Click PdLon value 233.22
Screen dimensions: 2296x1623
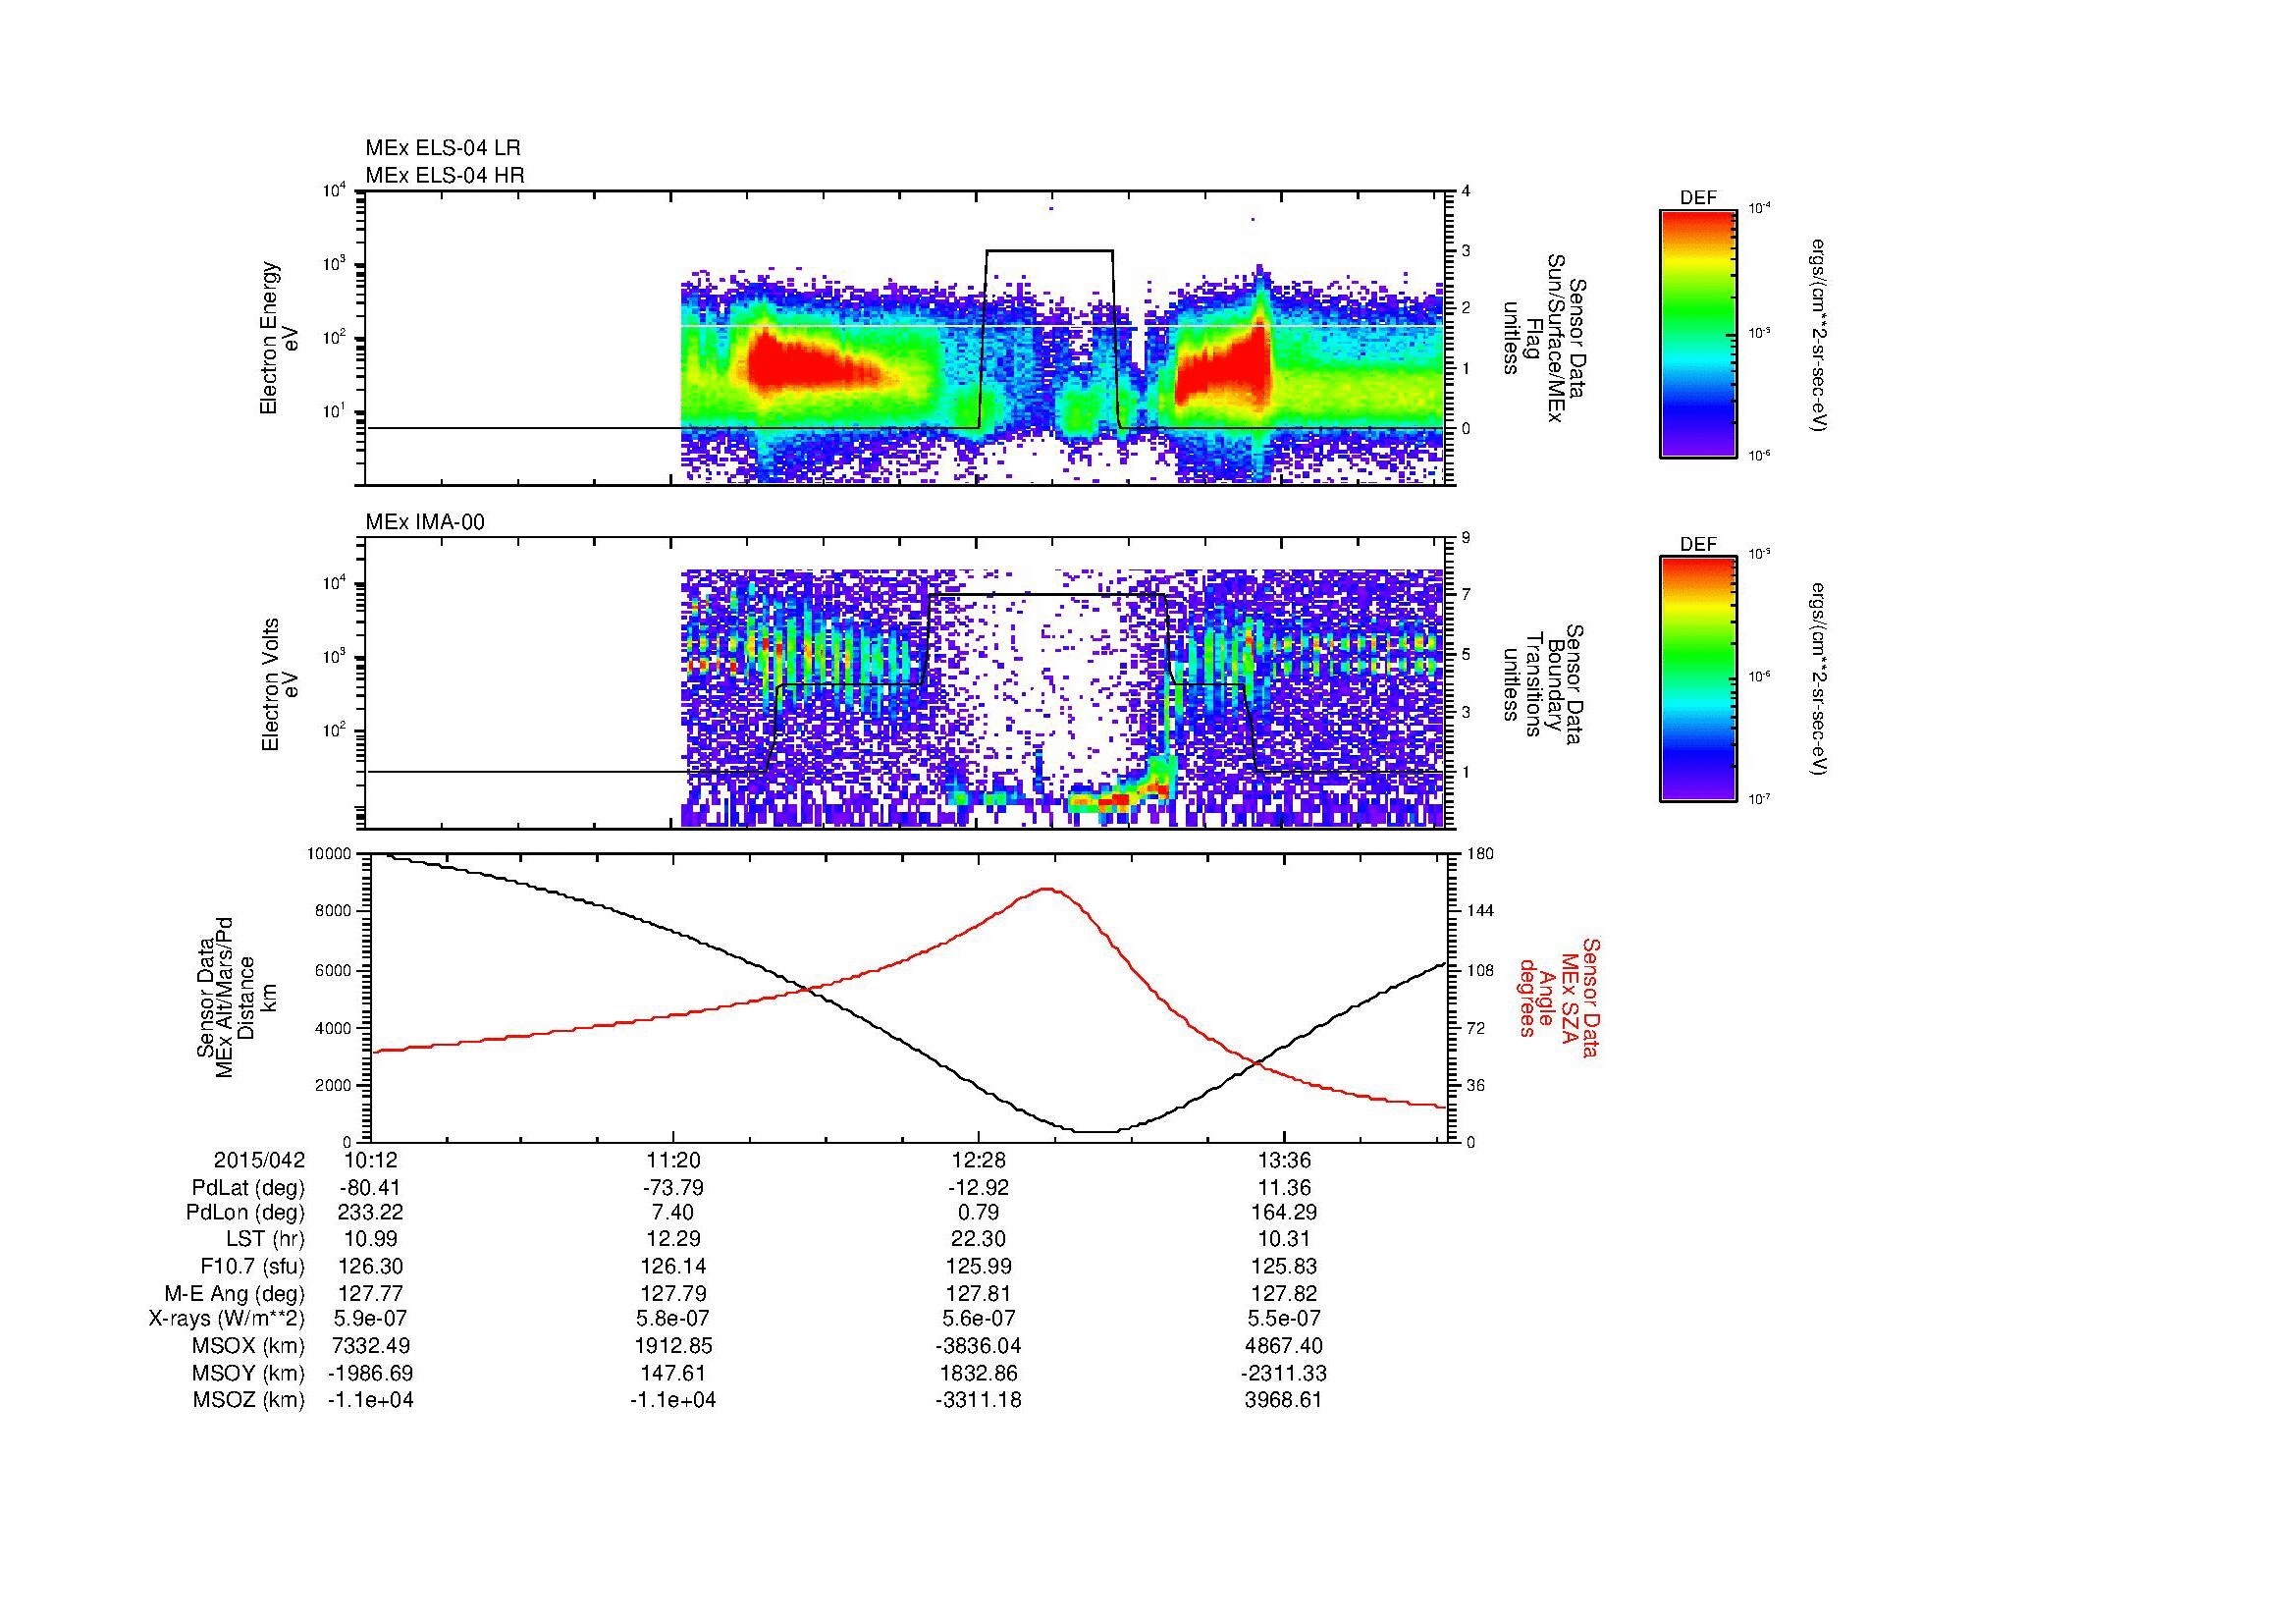370,1213
